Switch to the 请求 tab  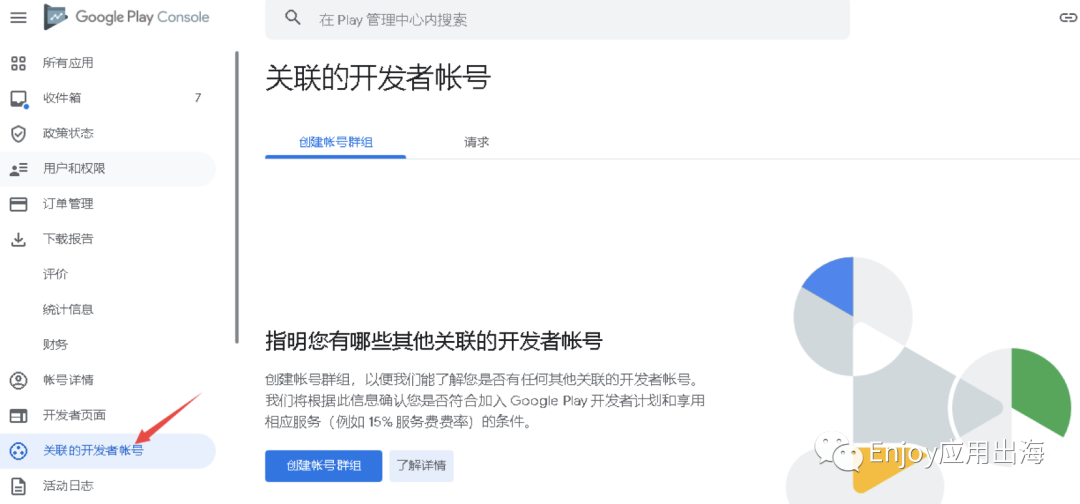tap(476, 143)
